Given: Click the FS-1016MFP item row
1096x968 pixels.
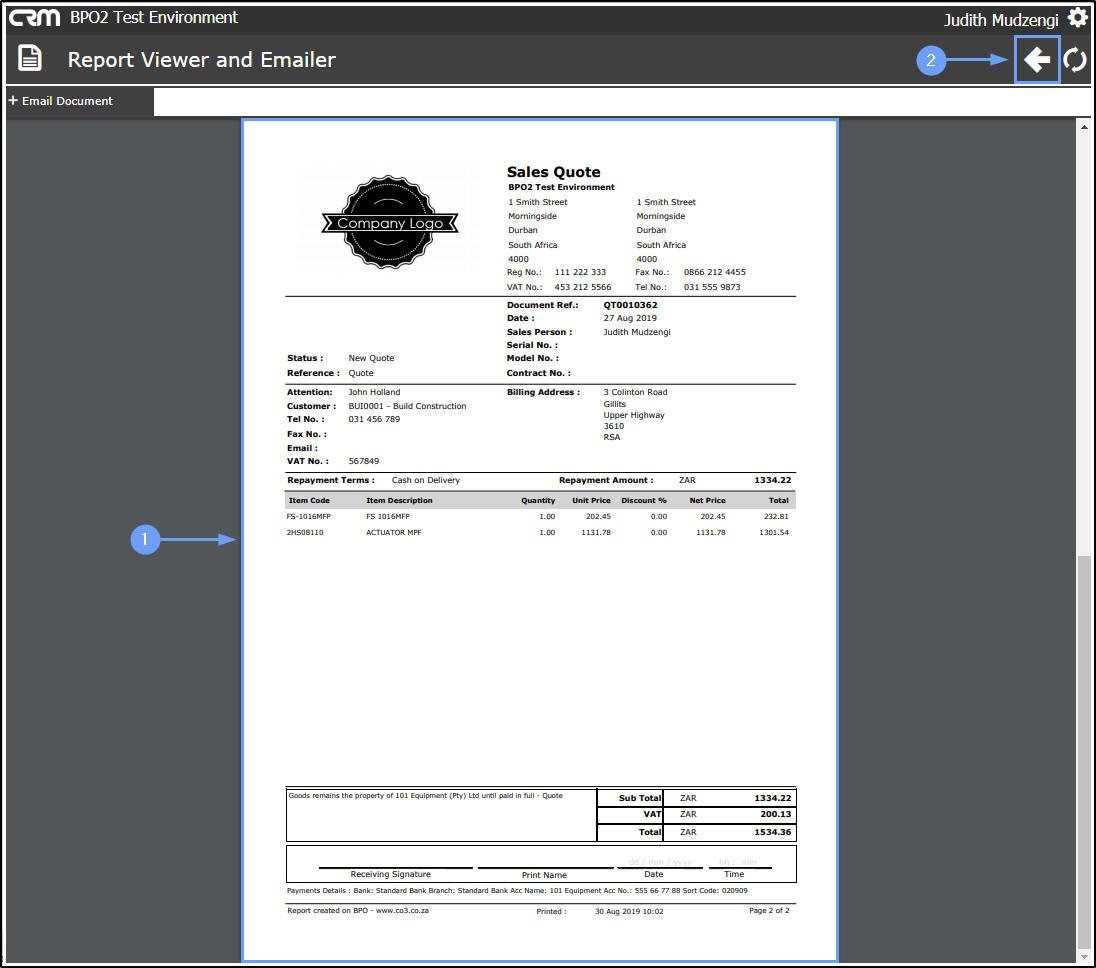Looking at the screenshot, I should [x=538, y=516].
